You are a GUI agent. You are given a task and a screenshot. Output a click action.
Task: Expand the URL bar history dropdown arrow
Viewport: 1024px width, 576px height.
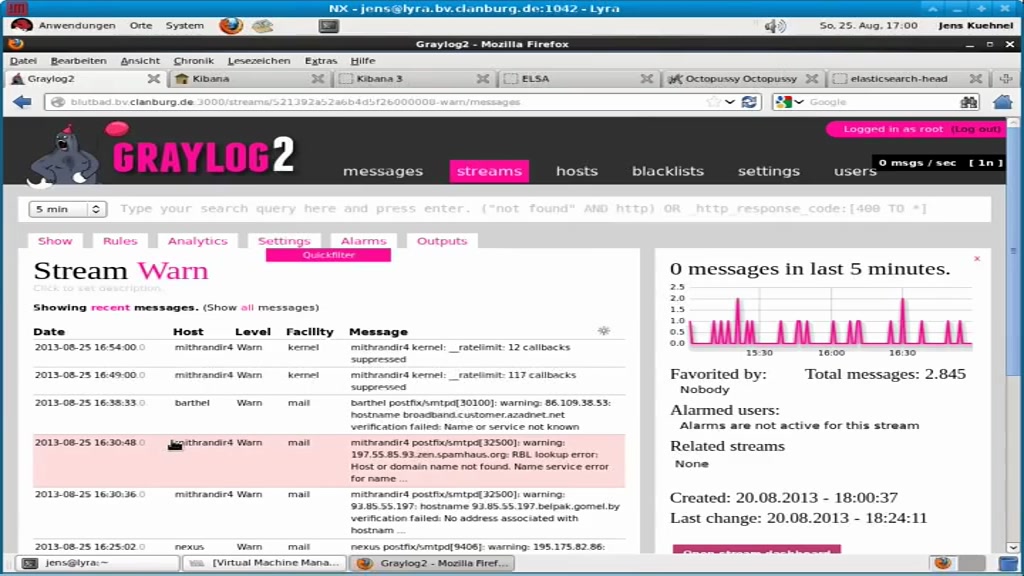tap(730, 102)
